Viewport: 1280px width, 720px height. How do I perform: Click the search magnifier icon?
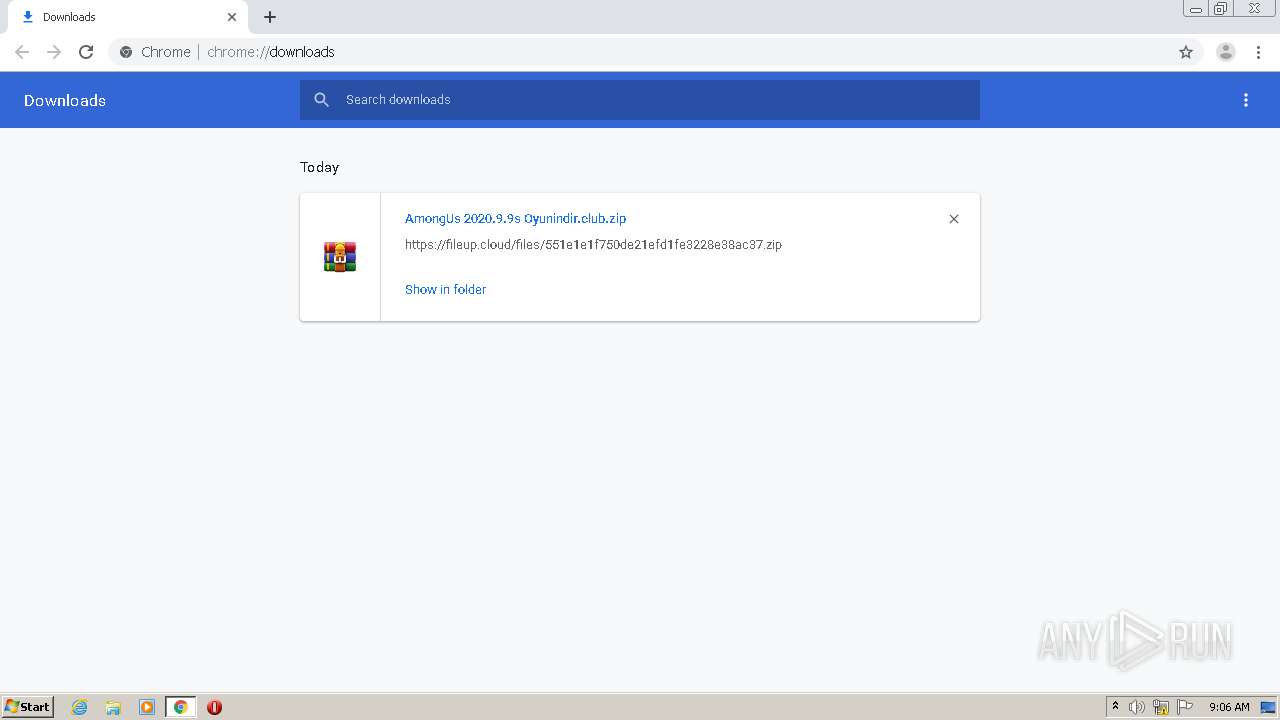coord(321,100)
